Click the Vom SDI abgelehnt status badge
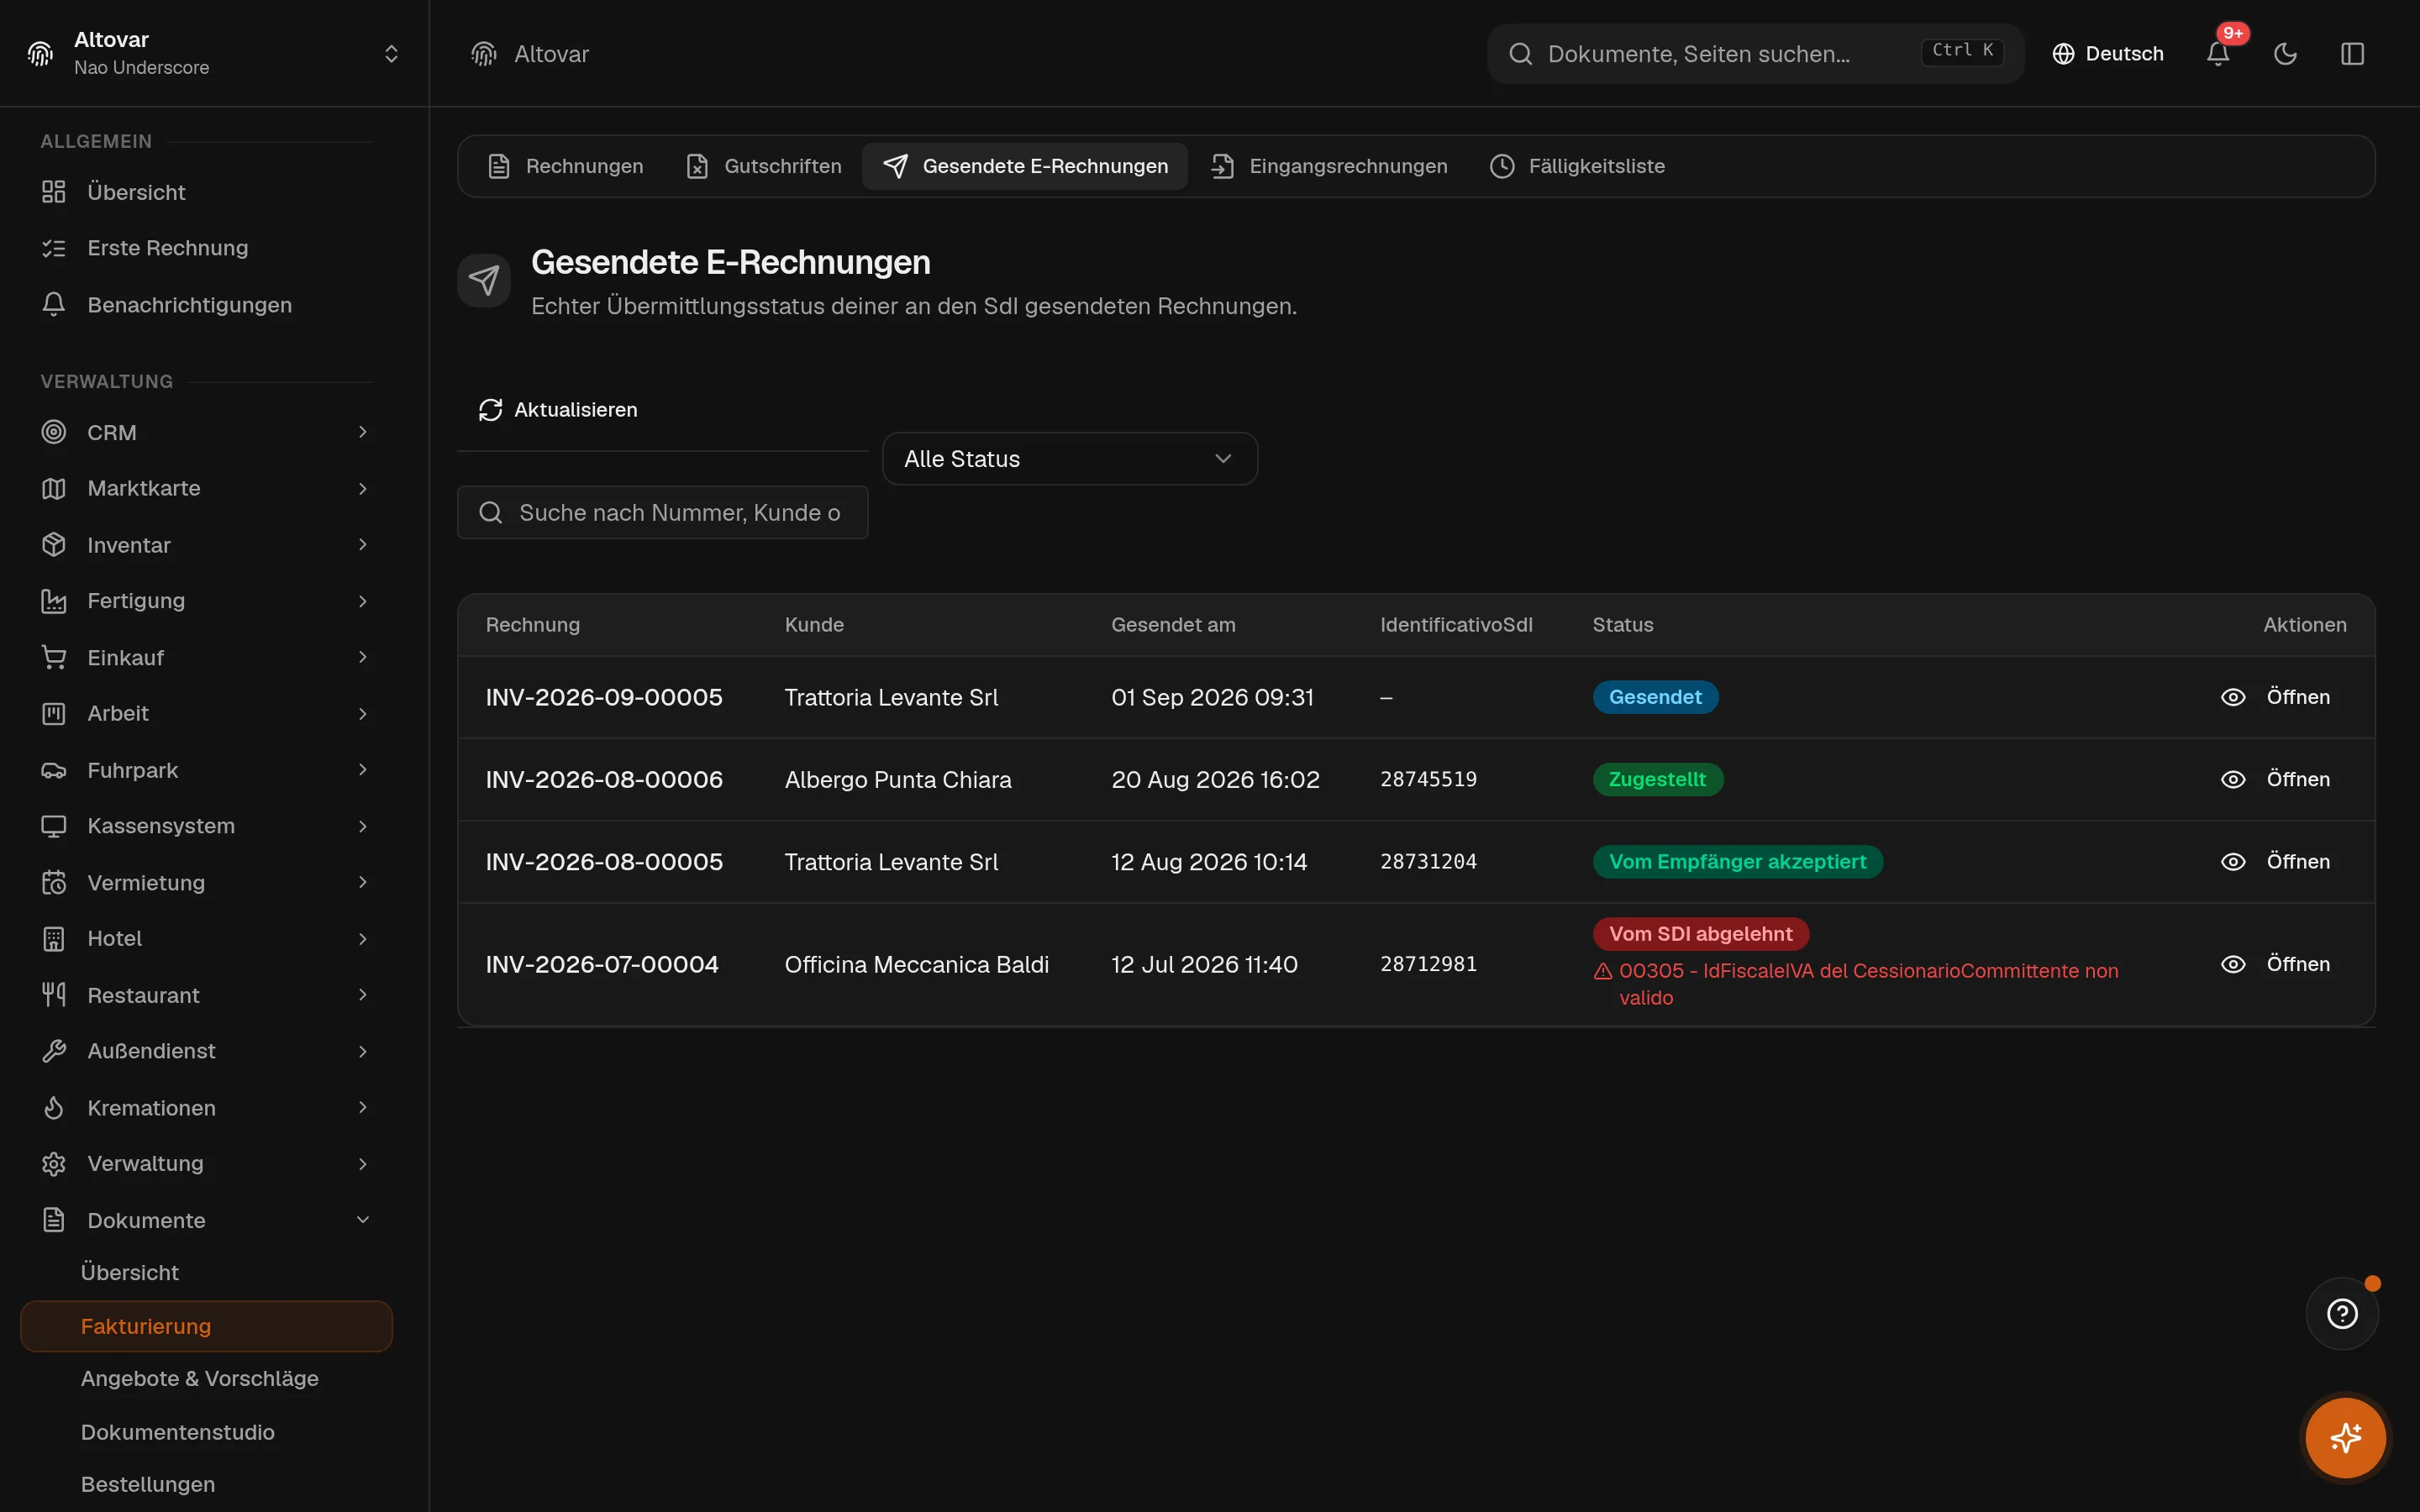2420x1512 pixels. click(x=1701, y=934)
